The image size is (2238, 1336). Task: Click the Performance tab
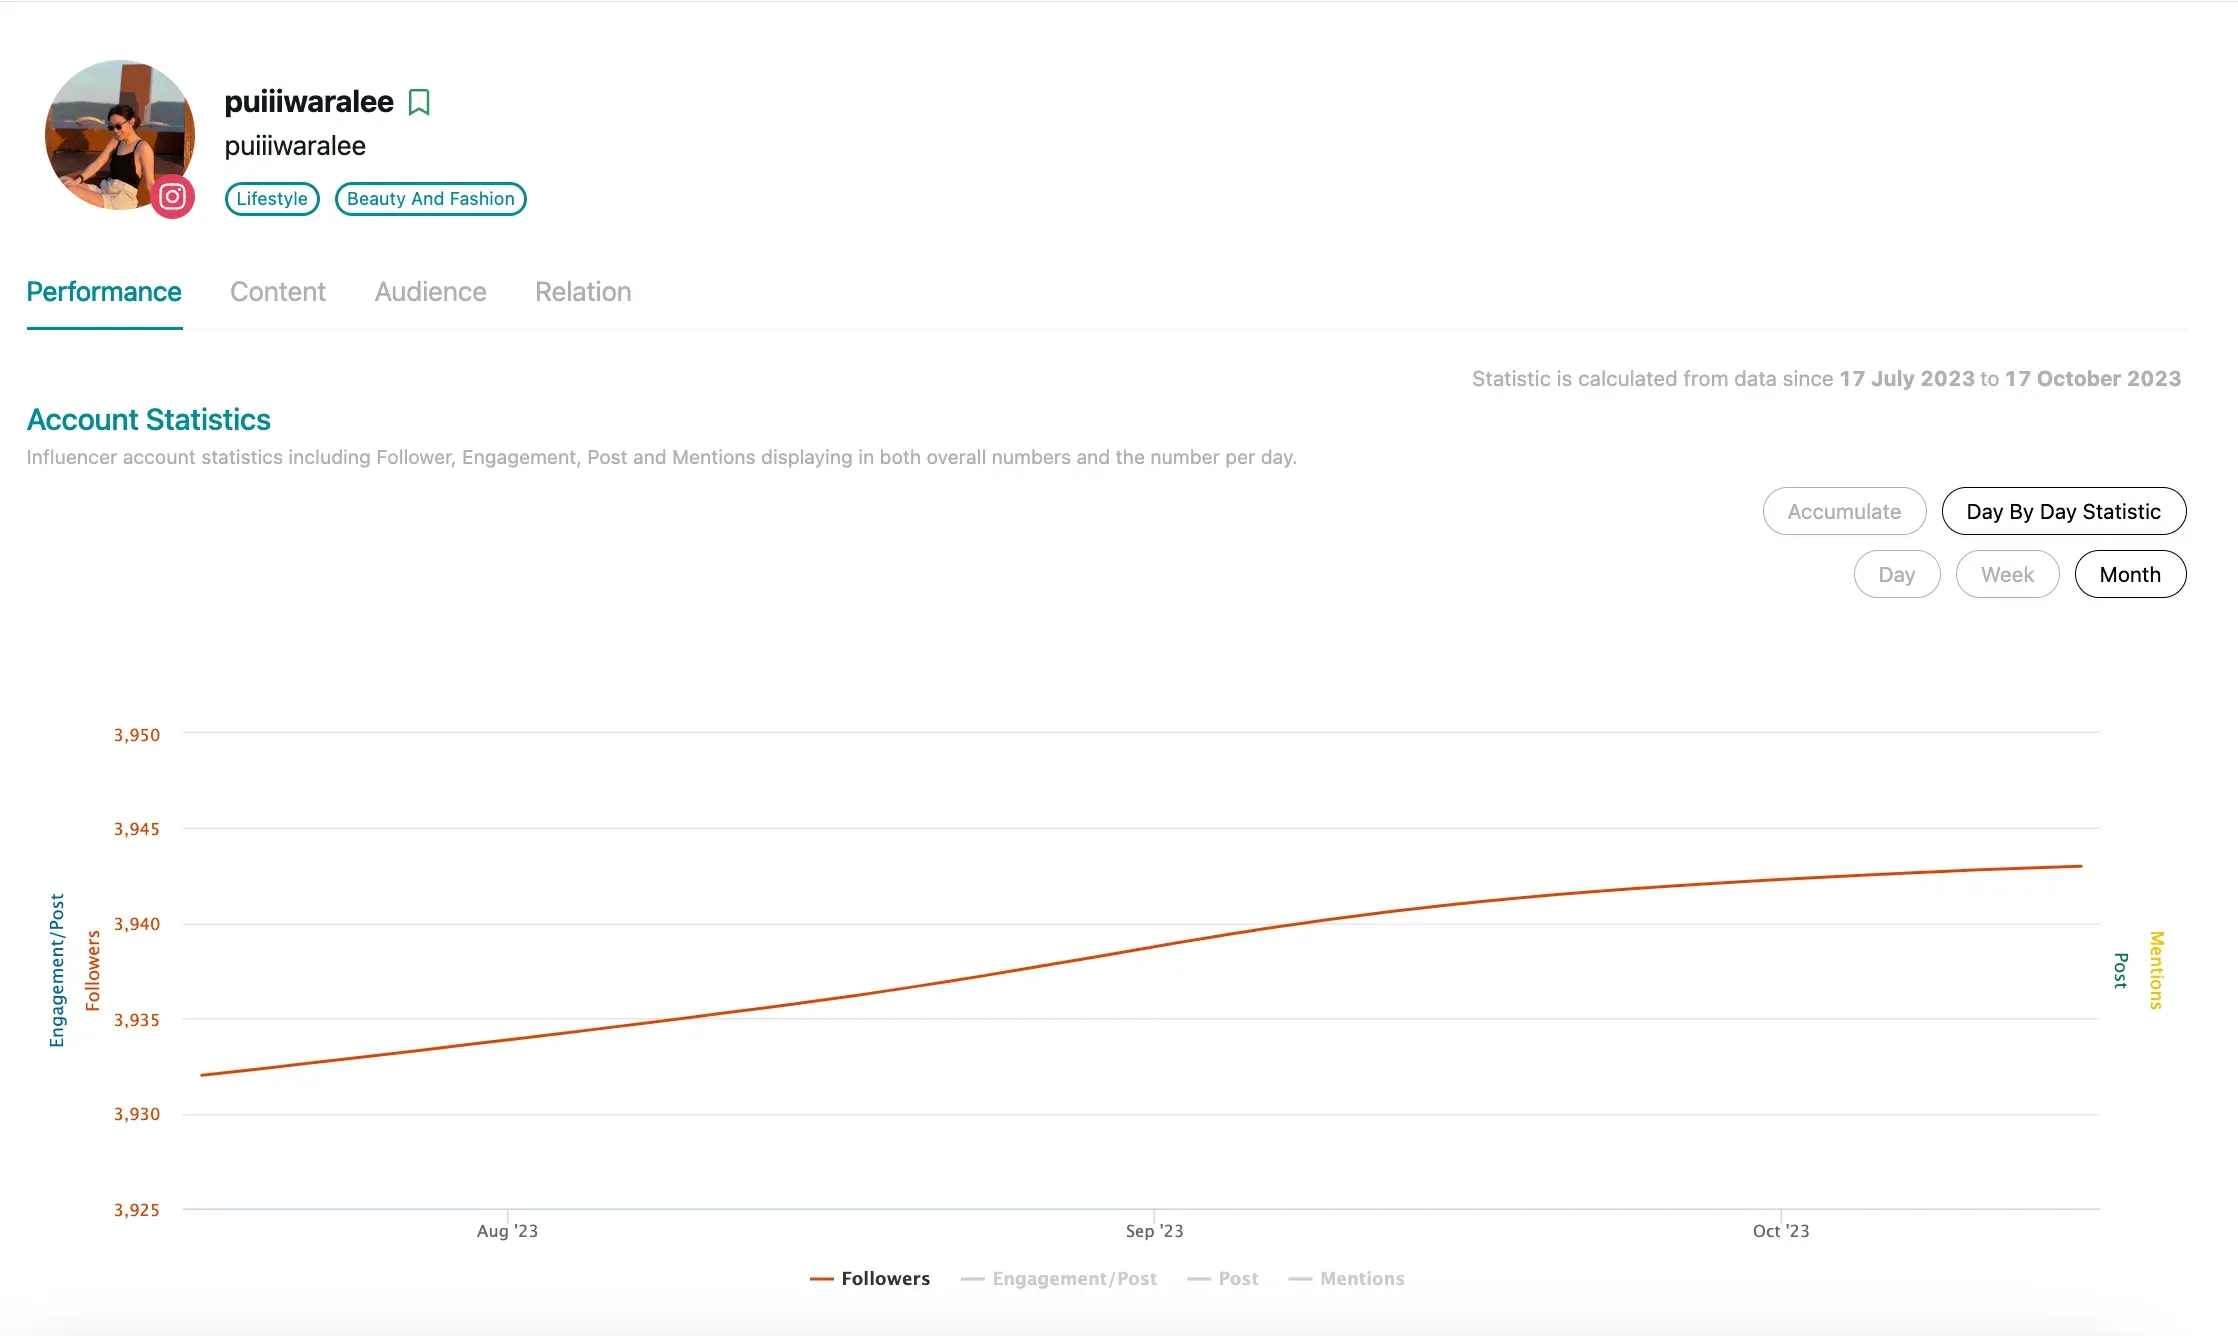[103, 291]
